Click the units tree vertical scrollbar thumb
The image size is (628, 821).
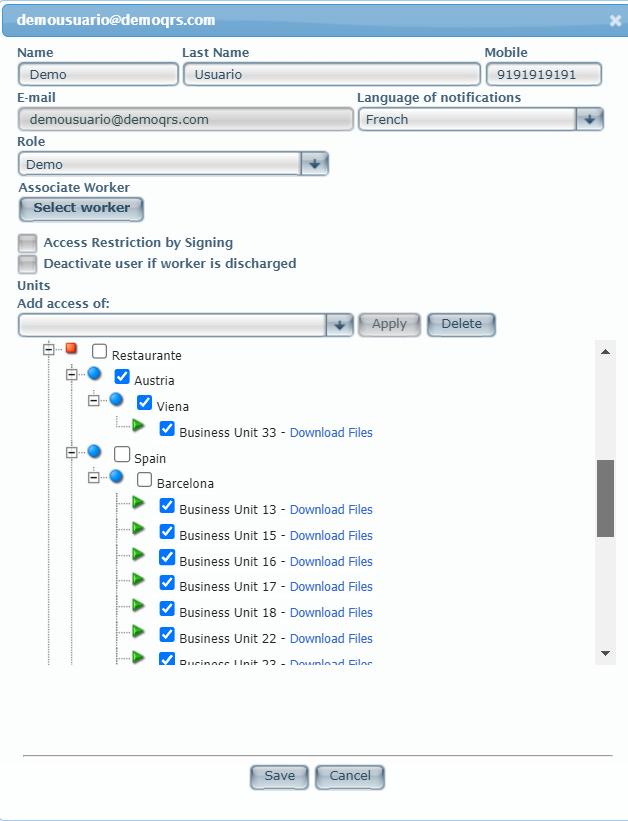pyautogui.click(x=605, y=498)
